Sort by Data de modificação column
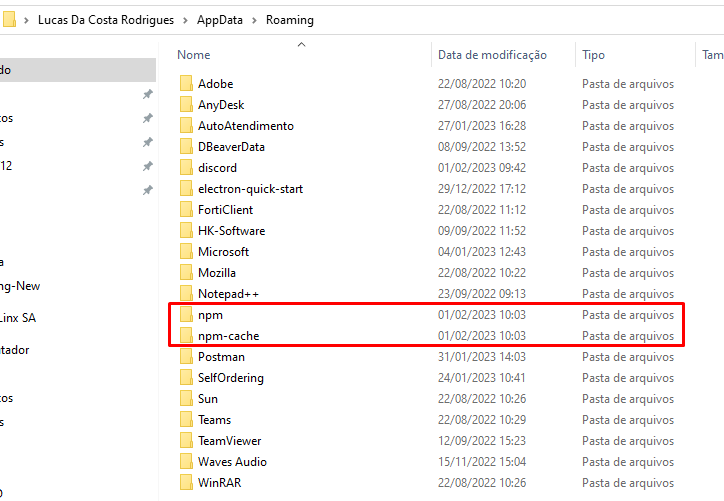 492,55
